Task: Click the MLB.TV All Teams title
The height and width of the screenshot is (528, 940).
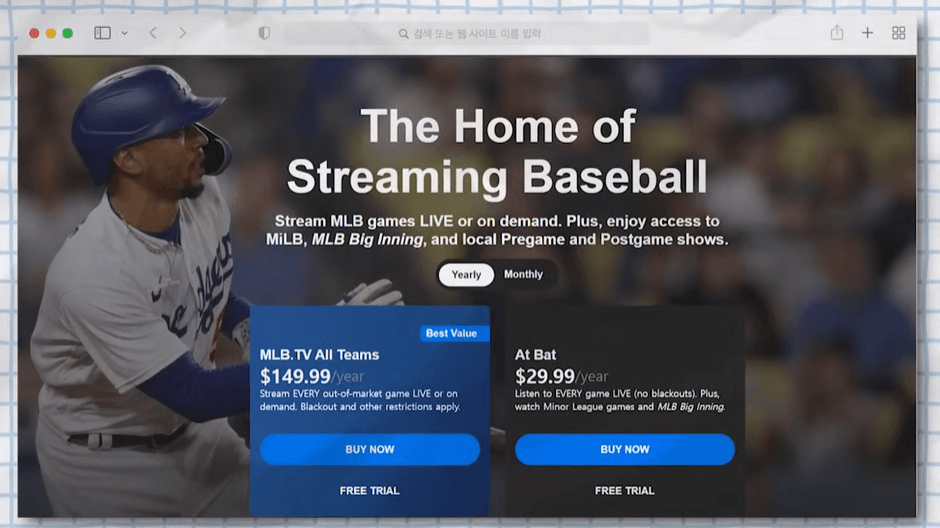Action: [320, 355]
